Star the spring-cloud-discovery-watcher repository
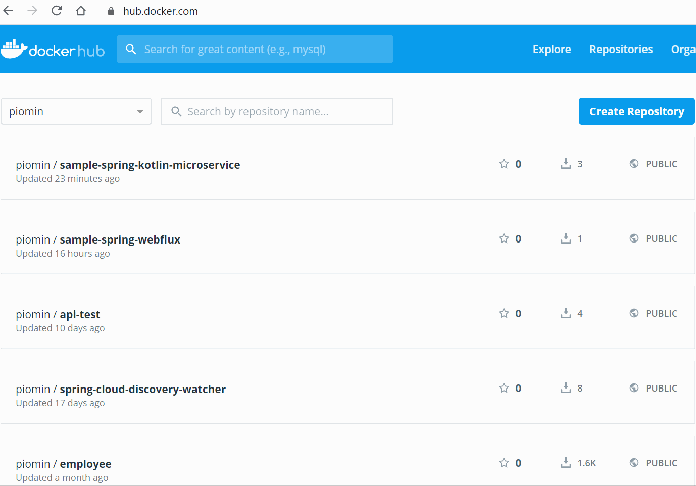The height and width of the screenshot is (486, 696). [504, 388]
